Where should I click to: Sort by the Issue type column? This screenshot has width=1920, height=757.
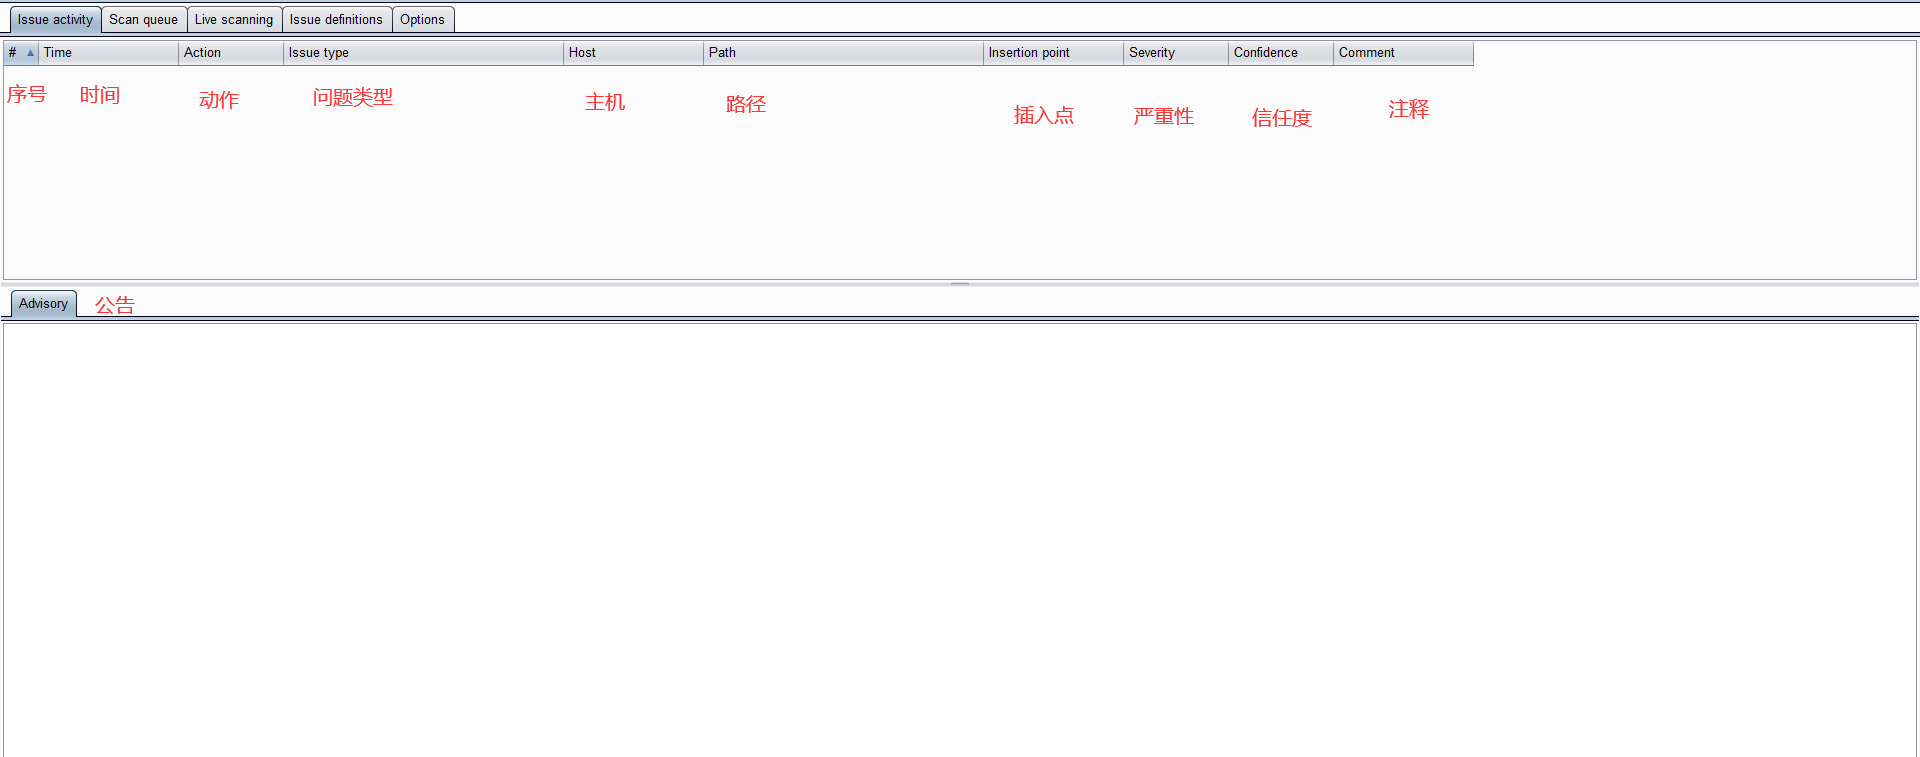[x=423, y=53]
